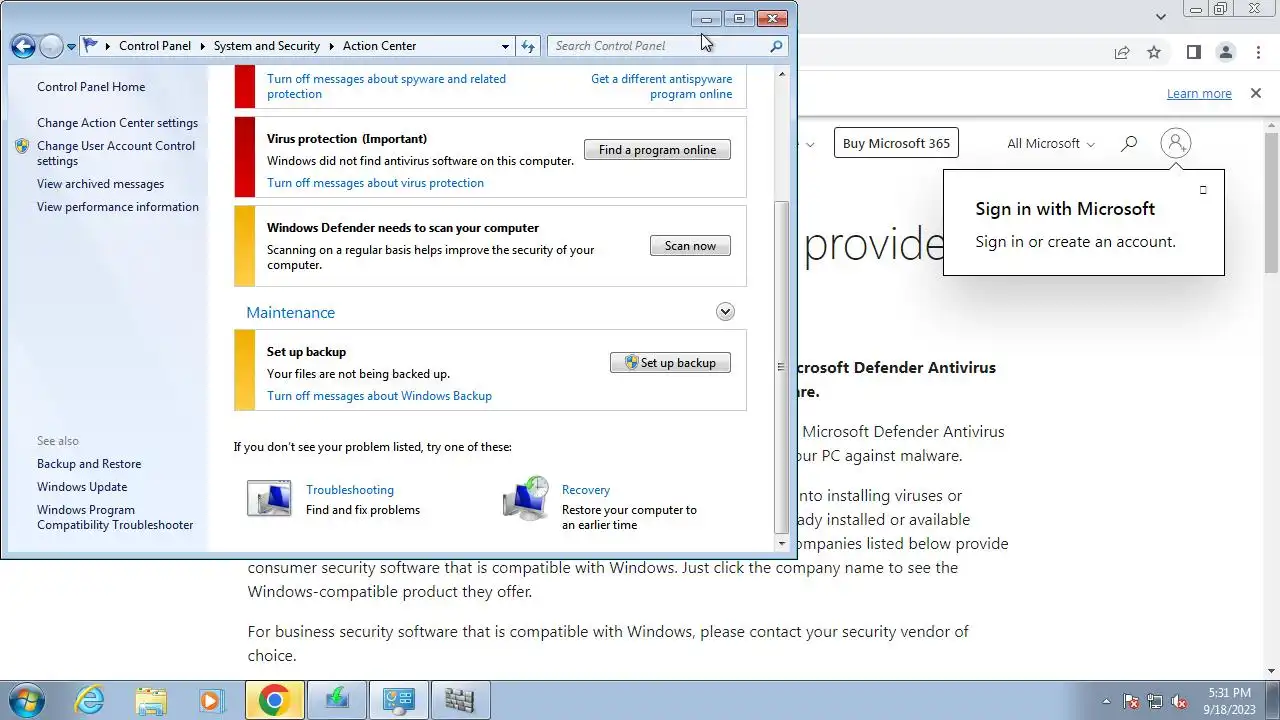
Task: Select Action Center breadcrumb segment
Action: click(379, 46)
